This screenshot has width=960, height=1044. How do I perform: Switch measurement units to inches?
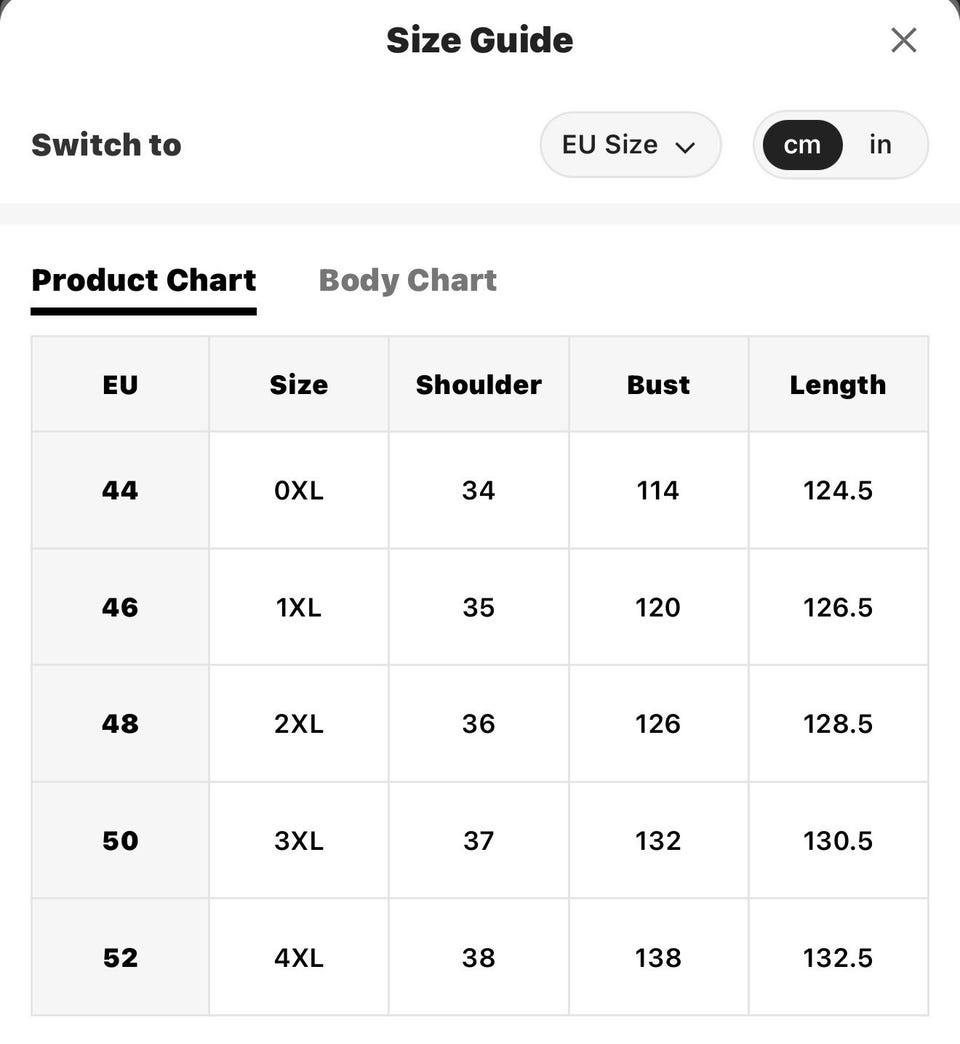point(880,144)
